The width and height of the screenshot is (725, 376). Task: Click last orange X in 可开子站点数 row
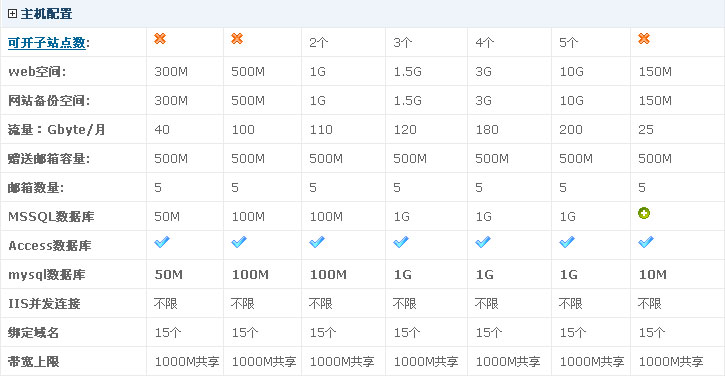tap(644, 39)
